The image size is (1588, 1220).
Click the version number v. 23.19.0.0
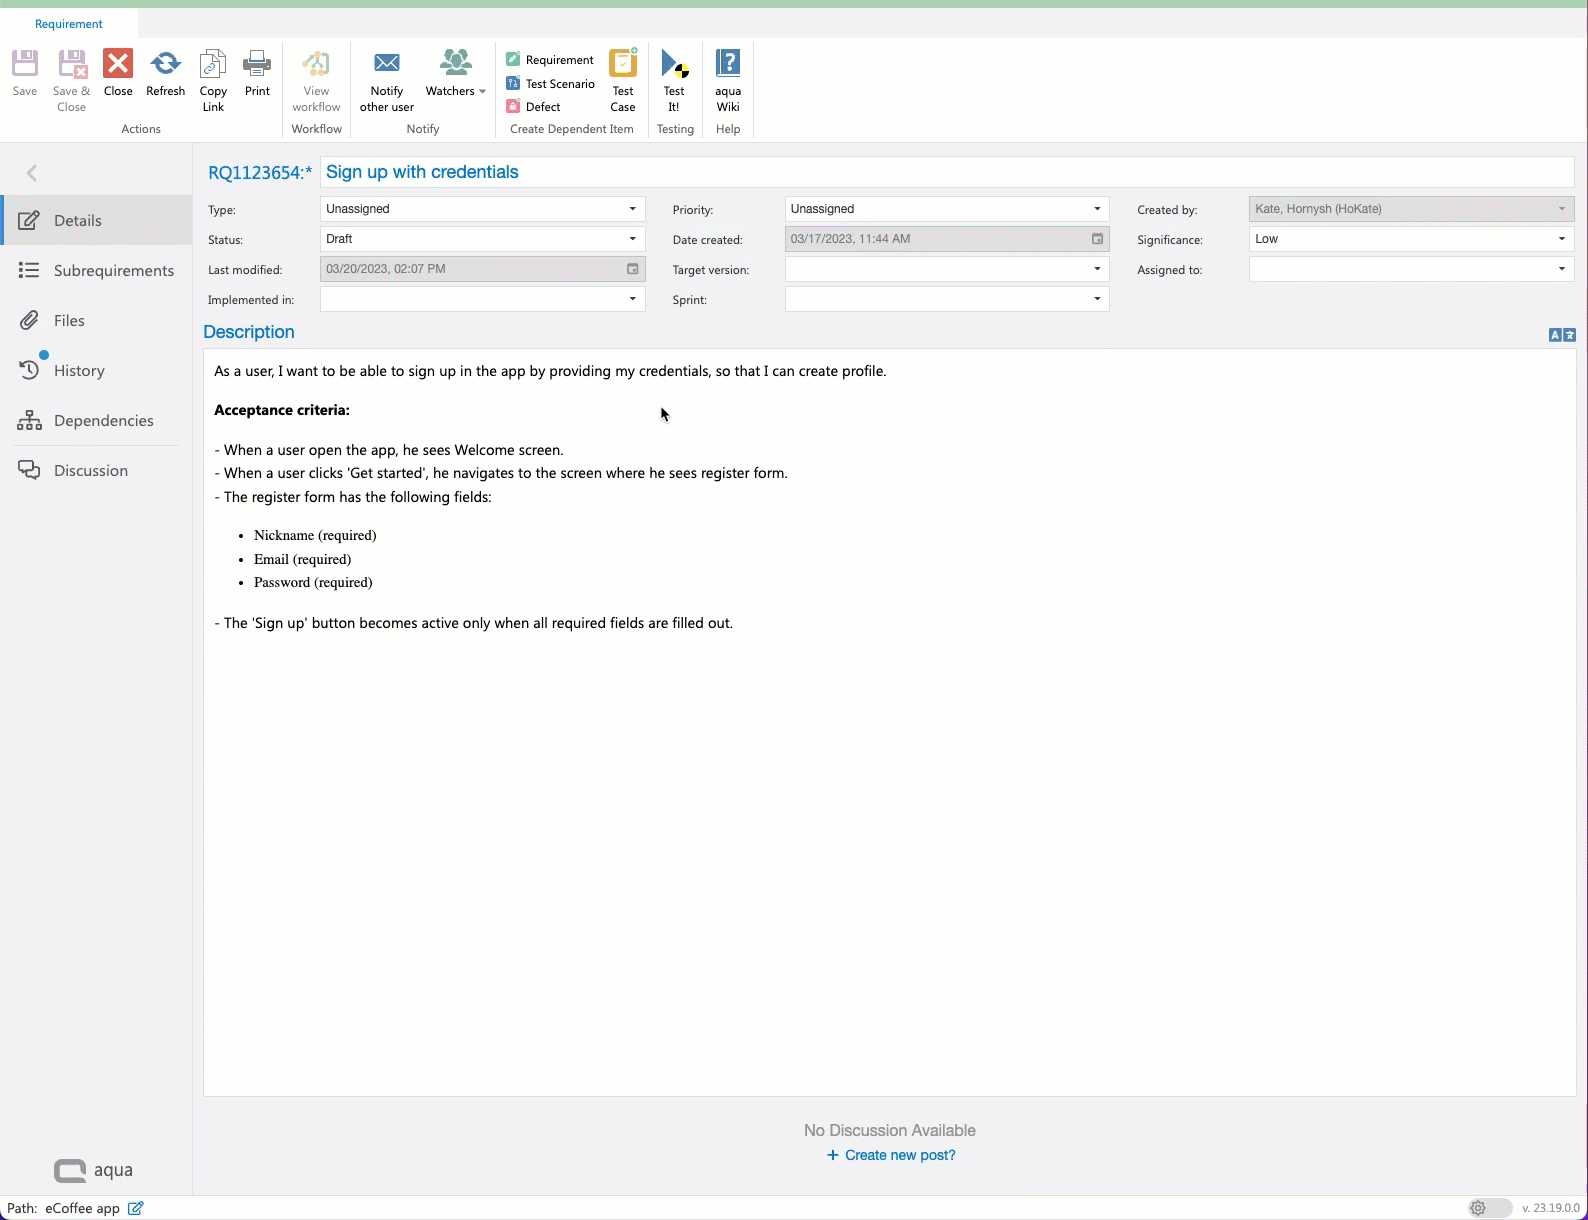click(x=1551, y=1208)
